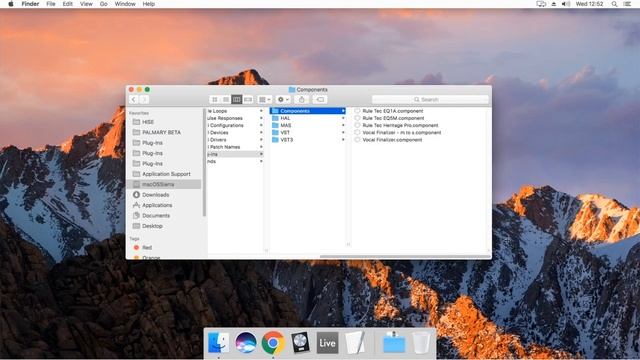640x360 pixels.
Task: Open Trash in the Dock
Action: (x=421, y=342)
